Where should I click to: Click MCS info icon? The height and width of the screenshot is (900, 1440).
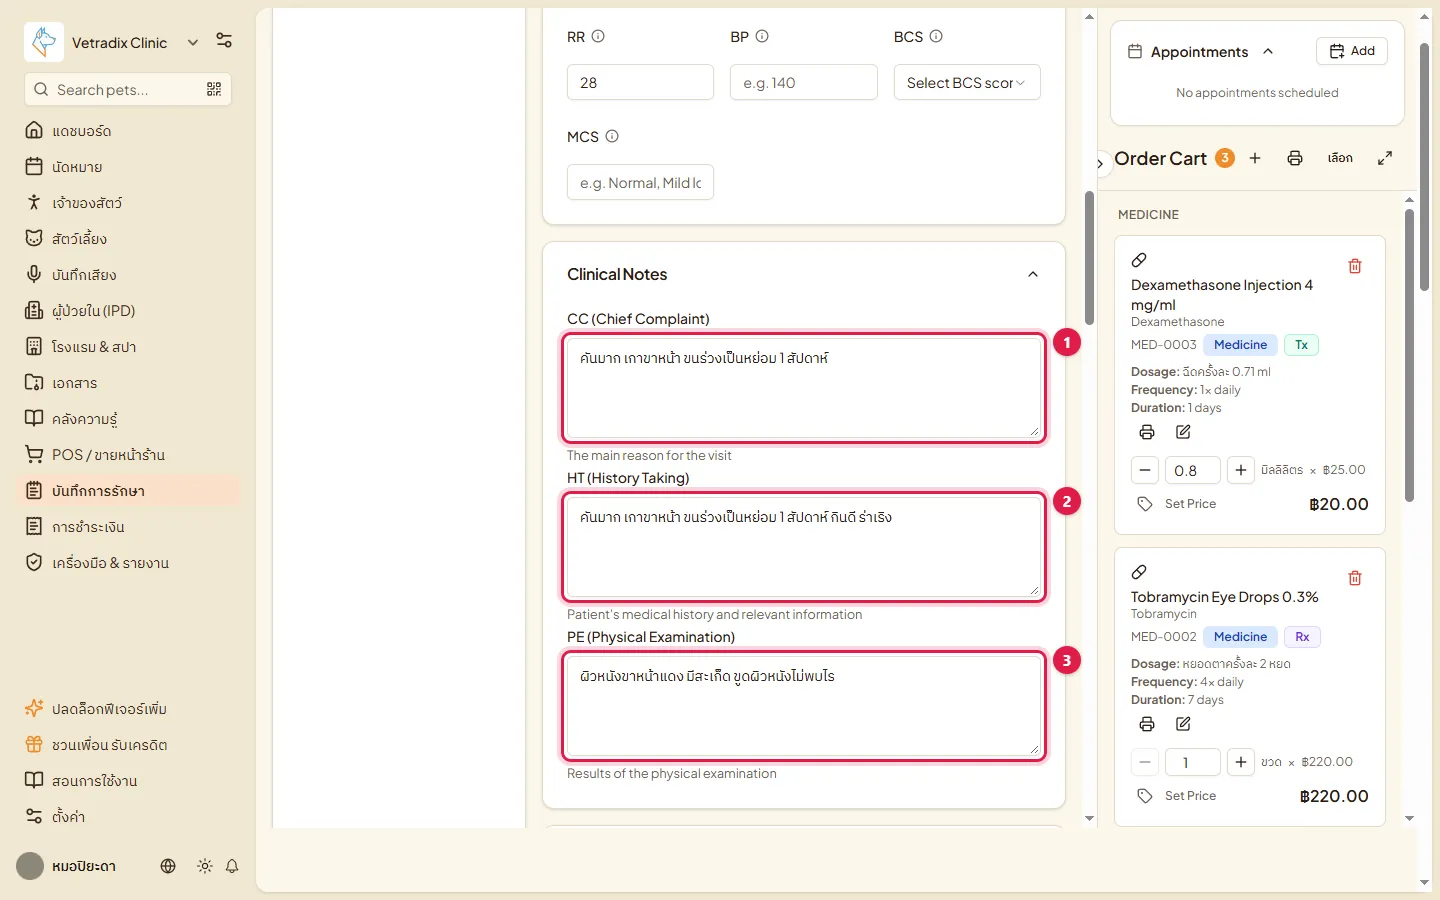pyautogui.click(x=612, y=136)
